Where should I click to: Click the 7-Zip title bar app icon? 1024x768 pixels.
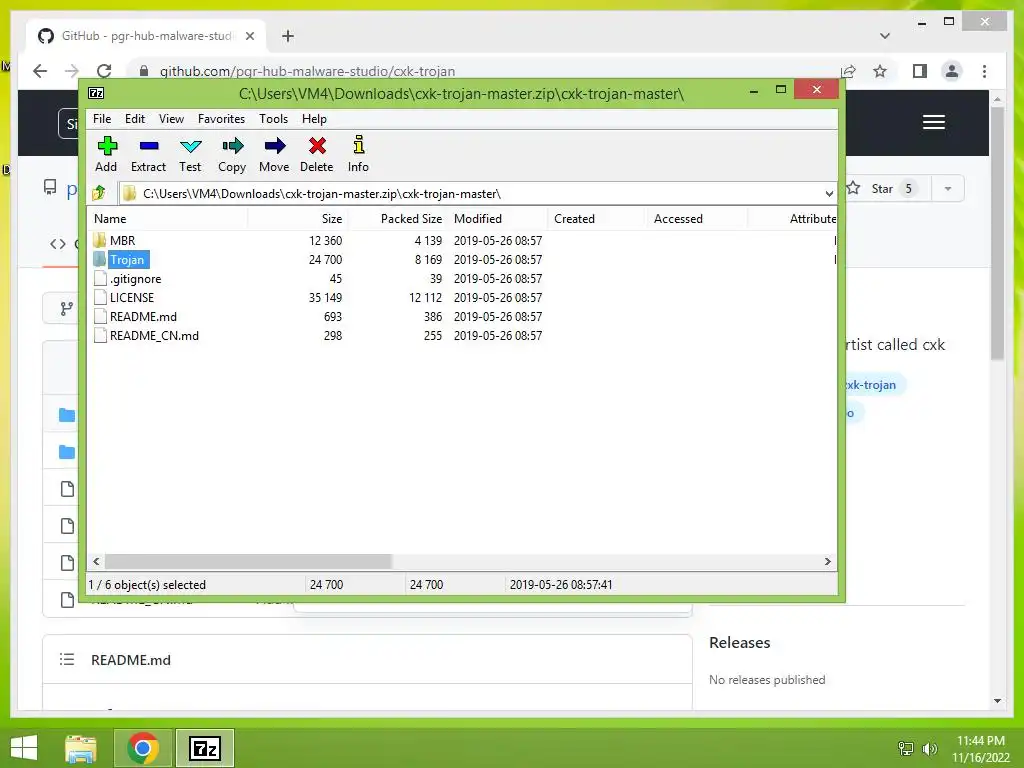coord(96,93)
